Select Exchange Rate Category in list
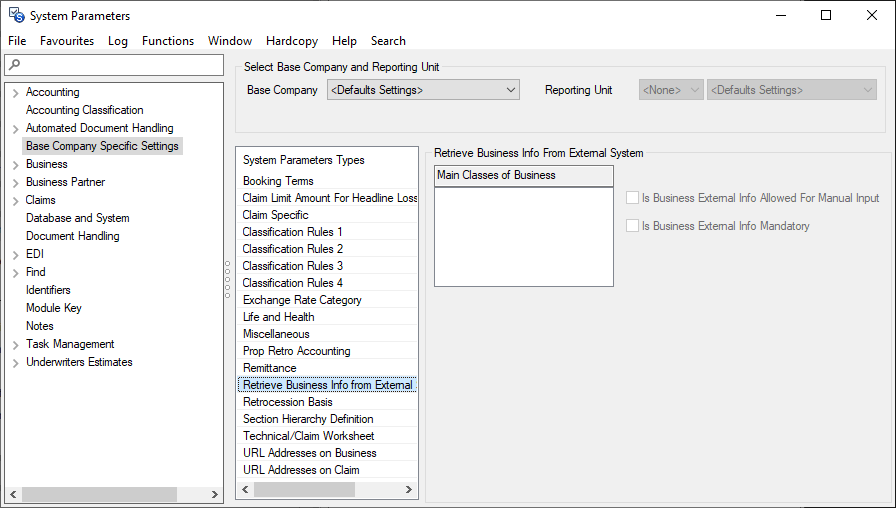 [x=302, y=300]
